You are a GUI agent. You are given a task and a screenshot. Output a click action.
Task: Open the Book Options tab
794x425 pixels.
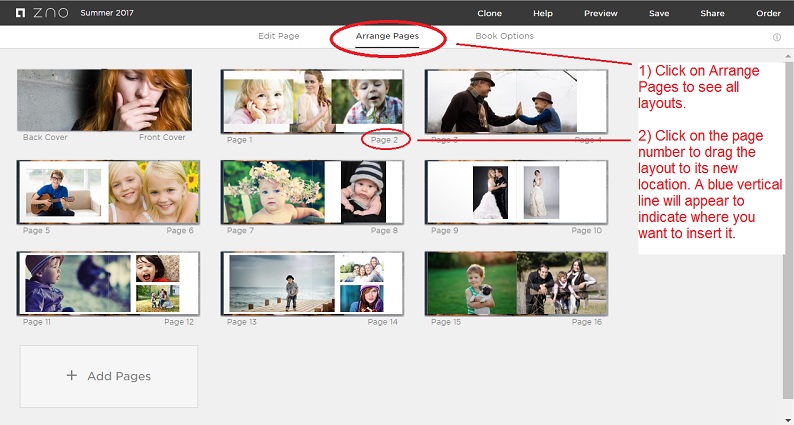[504, 36]
